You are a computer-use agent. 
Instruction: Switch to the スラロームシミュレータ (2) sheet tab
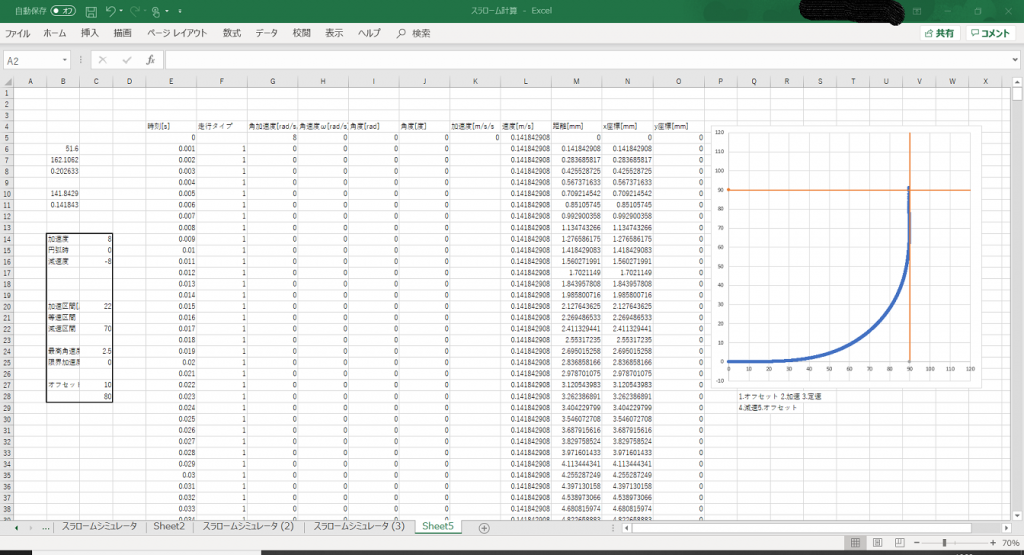[248, 526]
